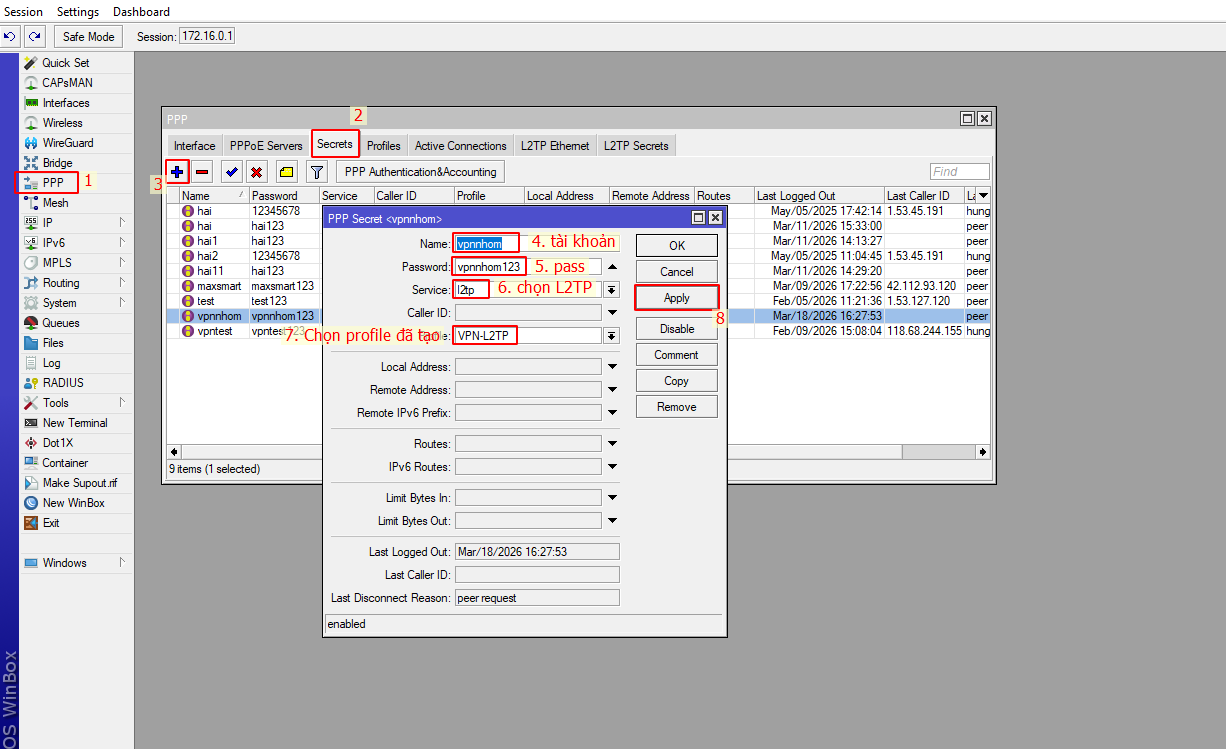The height and width of the screenshot is (749, 1226).
Task: Expand the Limit Bytes In arrow
Action: [x=612, y=498]
